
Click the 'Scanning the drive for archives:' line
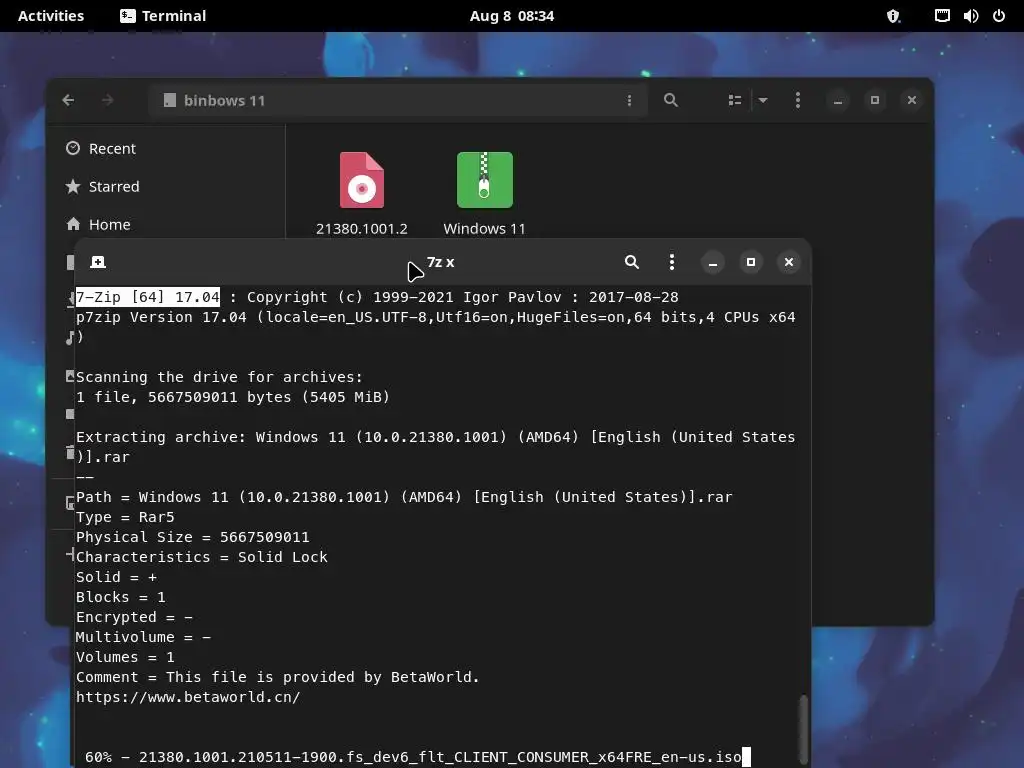(x=219, y=377)
